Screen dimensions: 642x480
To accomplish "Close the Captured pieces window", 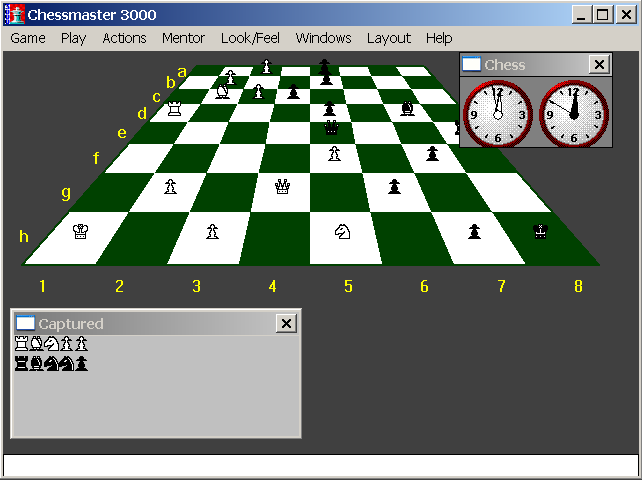I will pyautogui.click(x=286, y=324).
